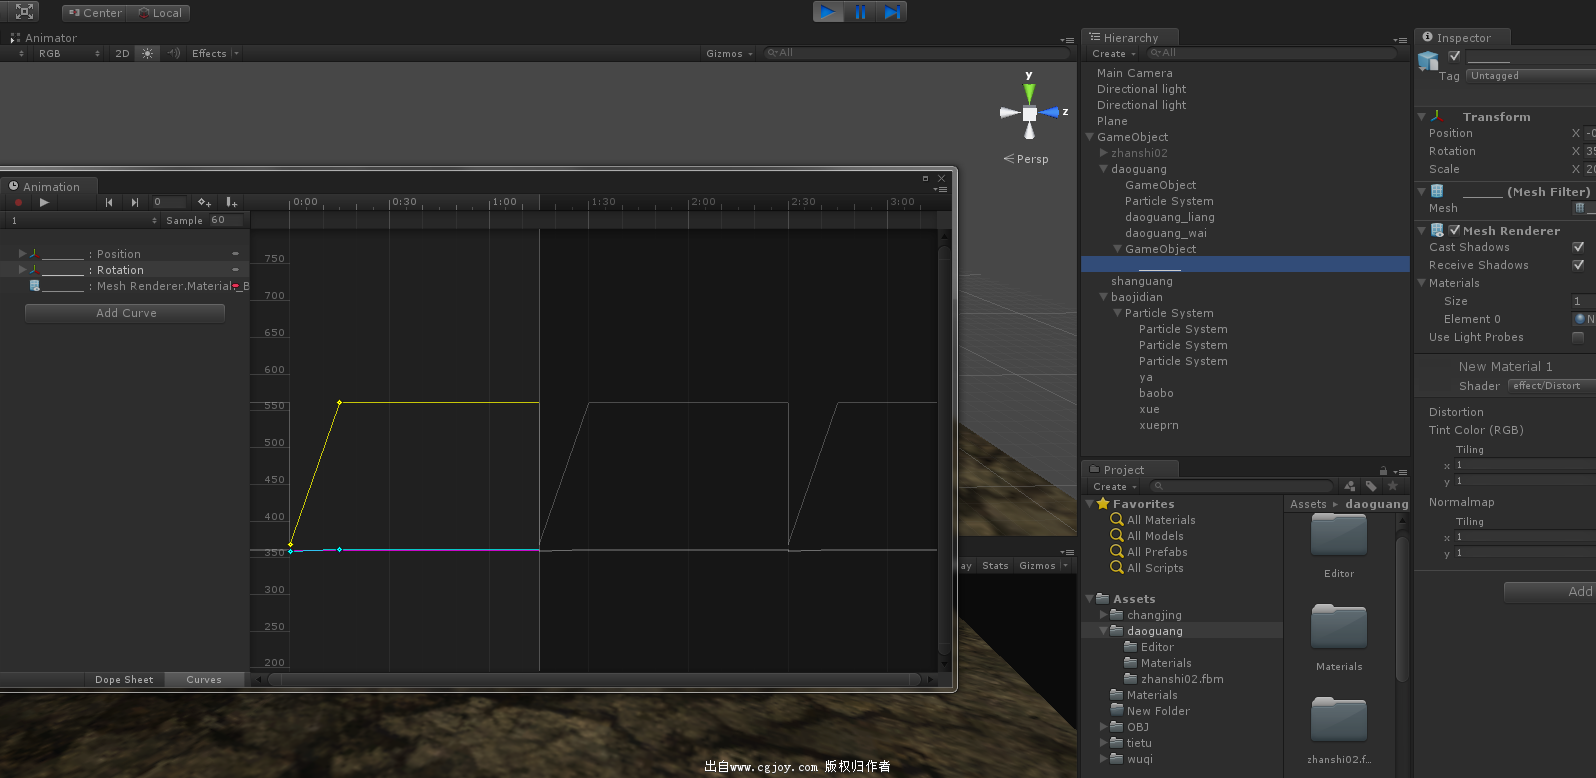Toggle the Local handle rotation button
1596x778 pixels.
click(x=159, y=13)
